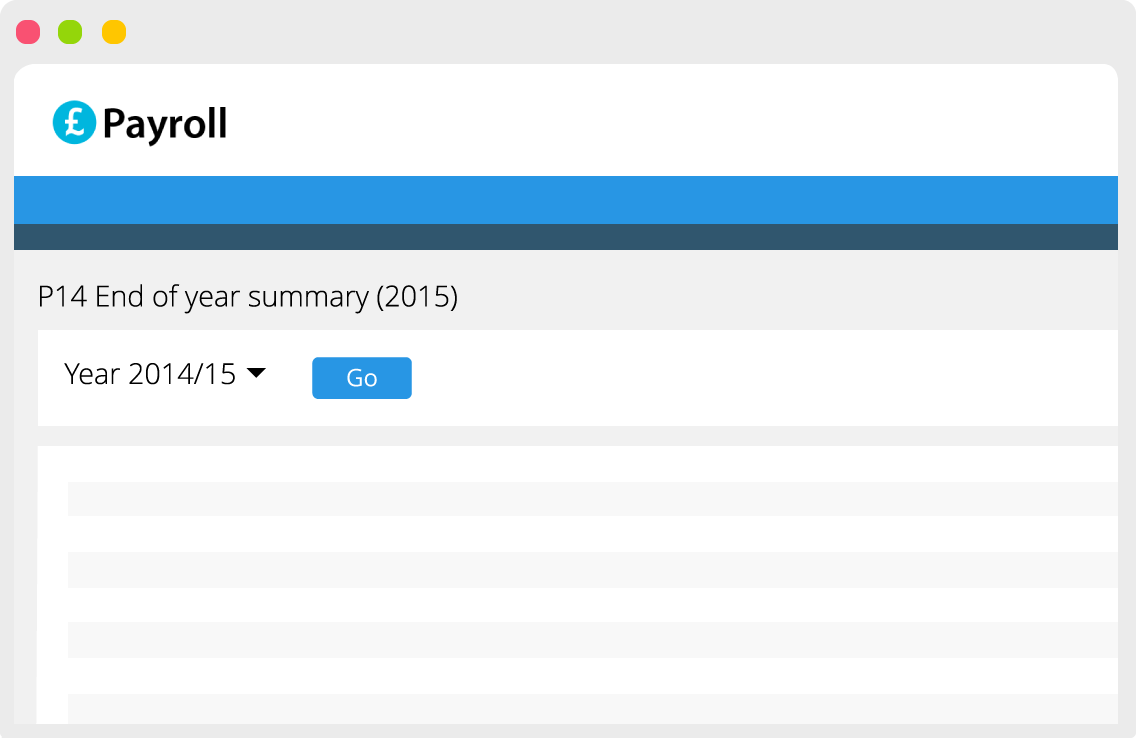Open the Year 2014/15 dropdown
Viewport: 1136px width, 738px height.
(150, 374)
